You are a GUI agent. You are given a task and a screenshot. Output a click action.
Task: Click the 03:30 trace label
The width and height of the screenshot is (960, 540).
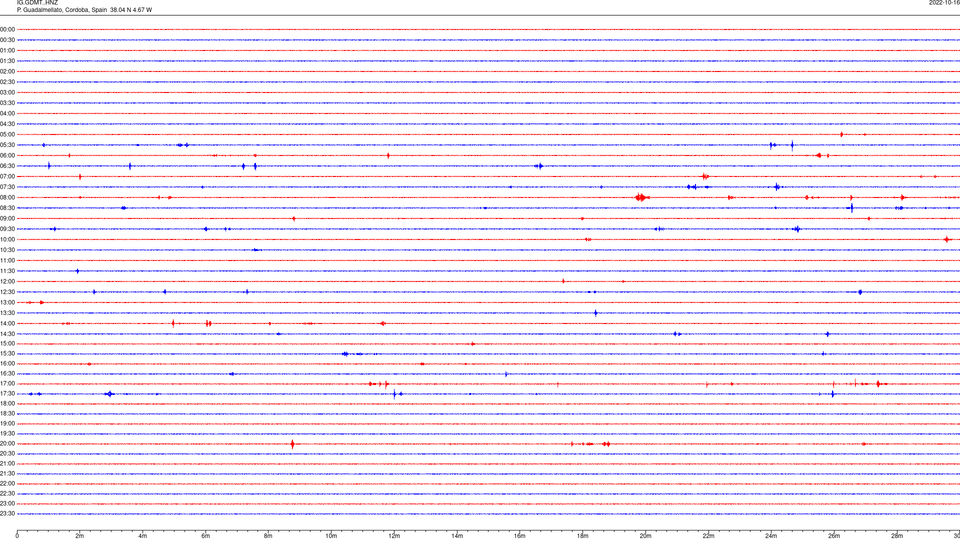point(7,103)
